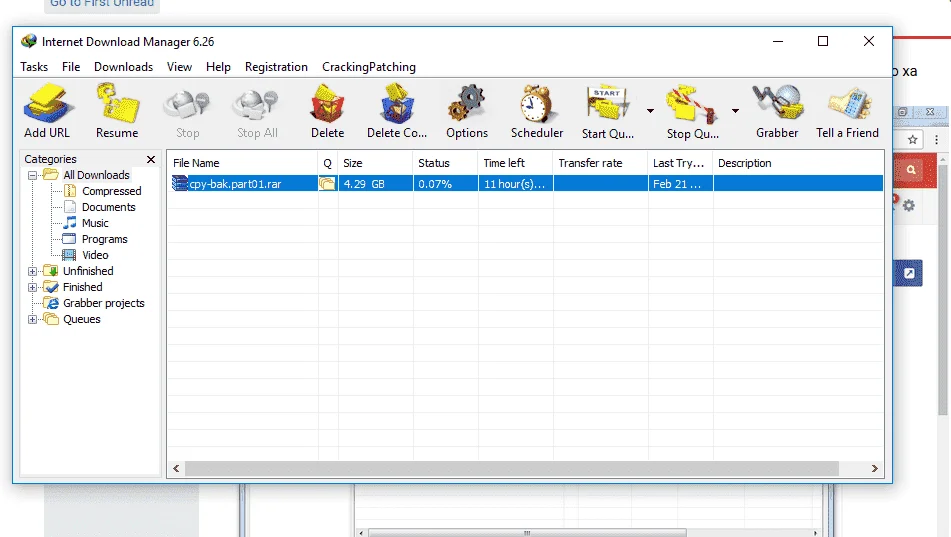The height and width of the screenshot is (537, 951).
Task: Sort by the Transfer rate column header
Action: coord(600,163)
